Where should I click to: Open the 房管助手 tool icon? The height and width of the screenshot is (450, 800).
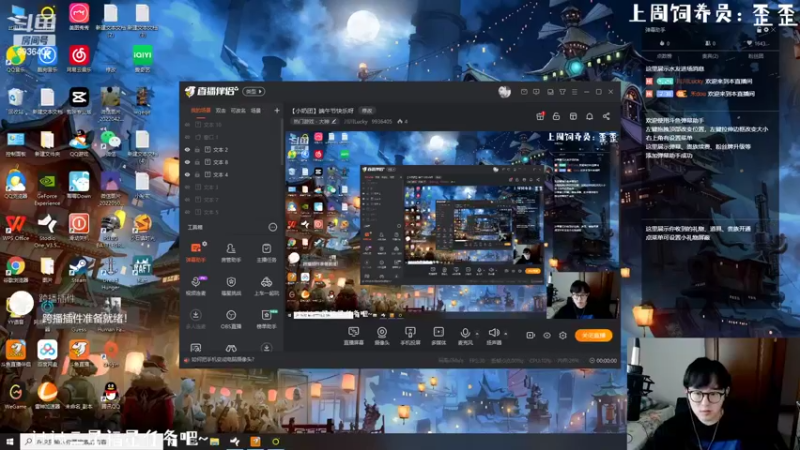231,252
